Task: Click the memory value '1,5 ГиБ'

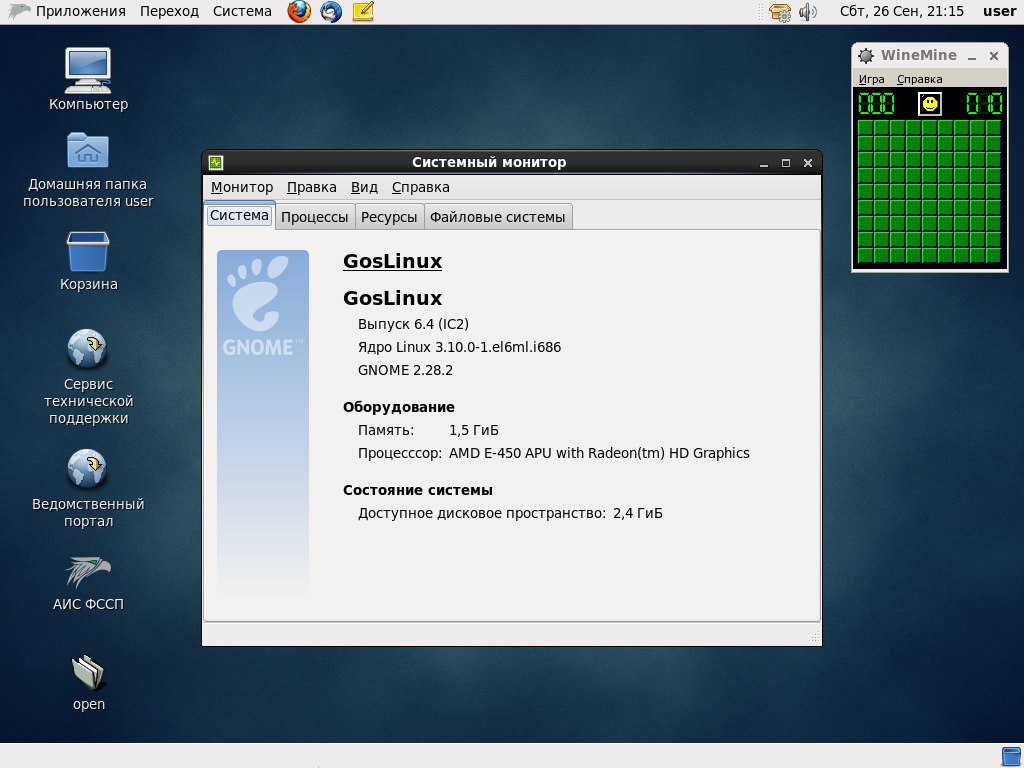Action: coord(474,430)
